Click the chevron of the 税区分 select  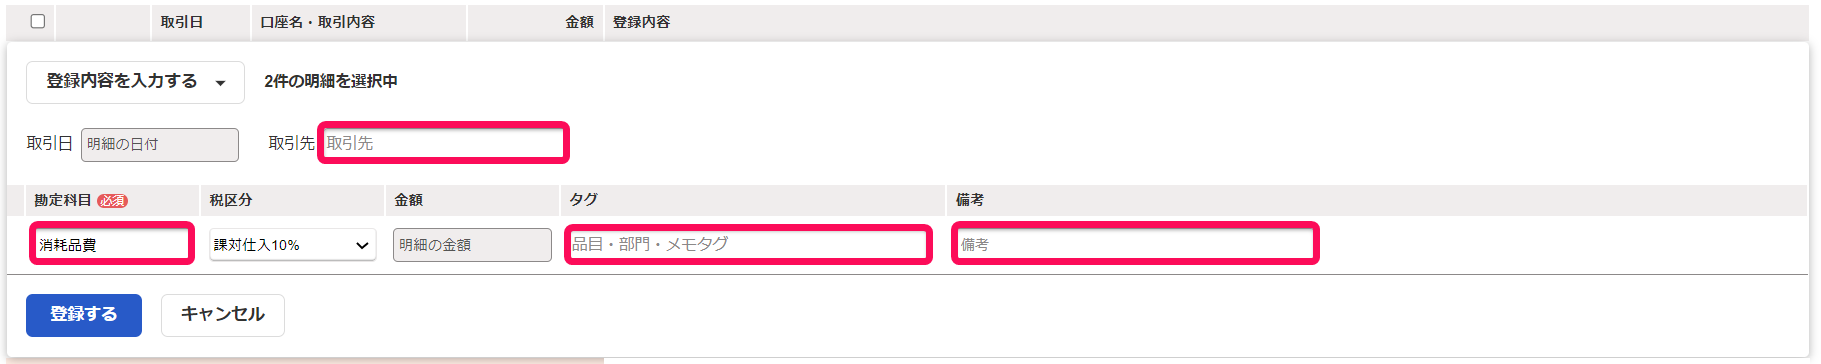362,245
